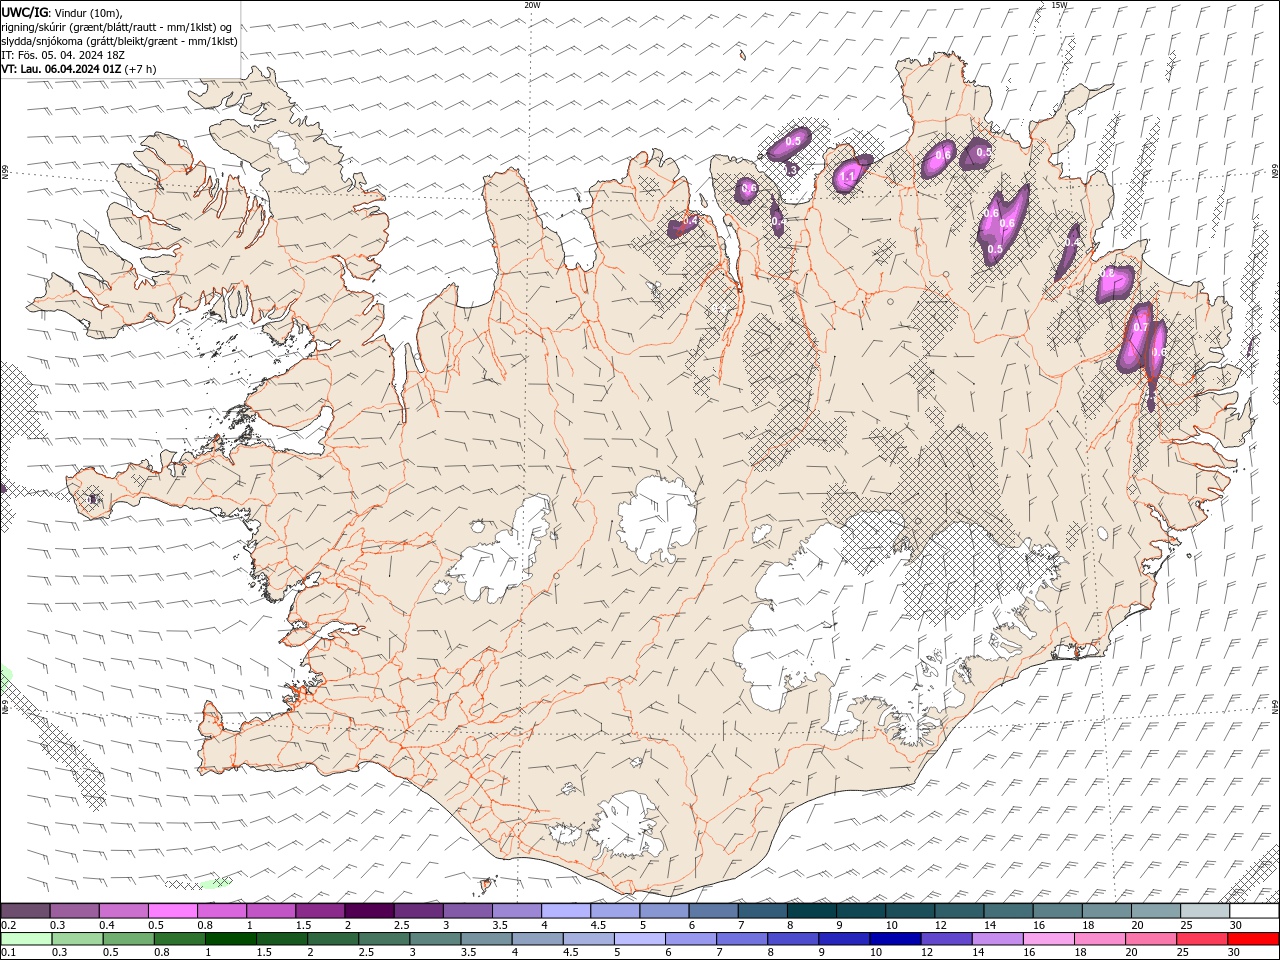Viewport: 1280px width, 960px height.
Task: Select the light green 0.3 rain swatch
Action: [x=77, y=939]
